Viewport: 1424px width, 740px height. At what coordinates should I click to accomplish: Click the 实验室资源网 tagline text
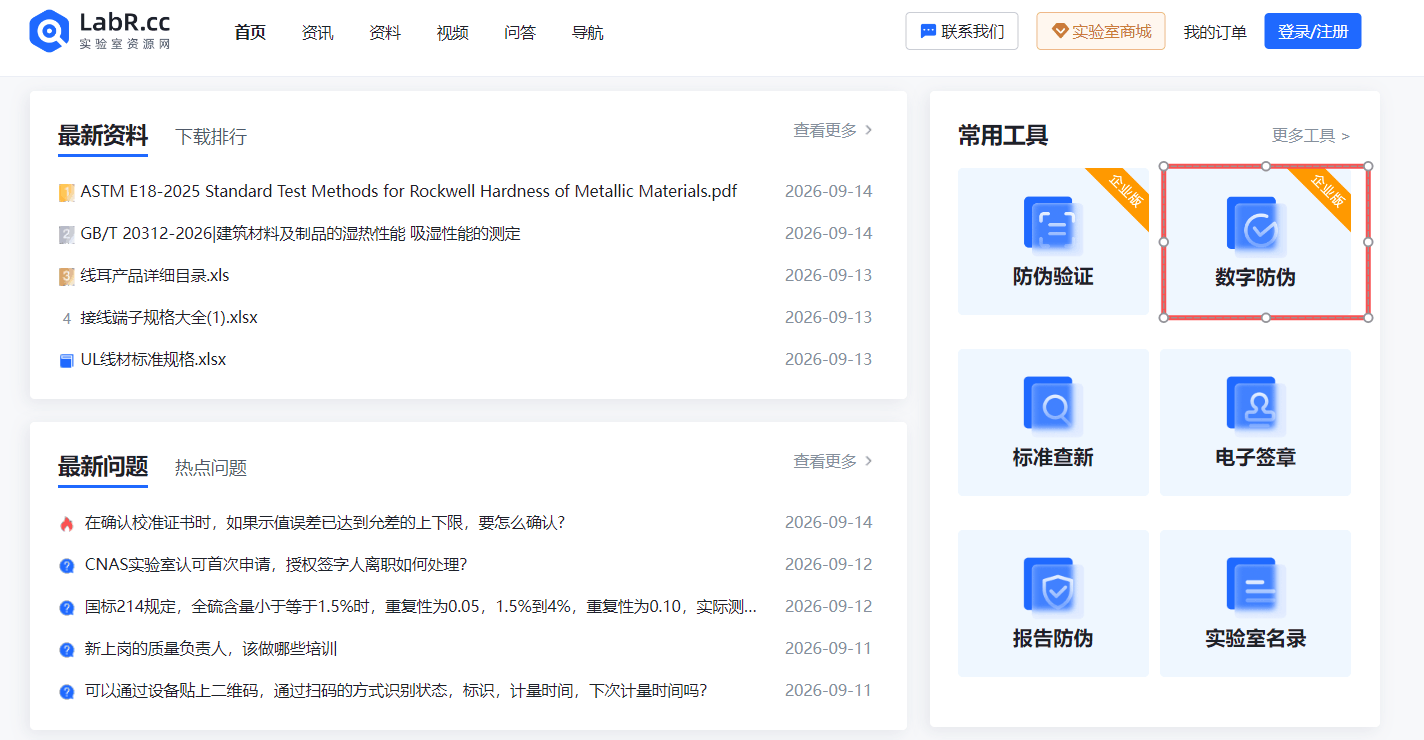(125, 45)
